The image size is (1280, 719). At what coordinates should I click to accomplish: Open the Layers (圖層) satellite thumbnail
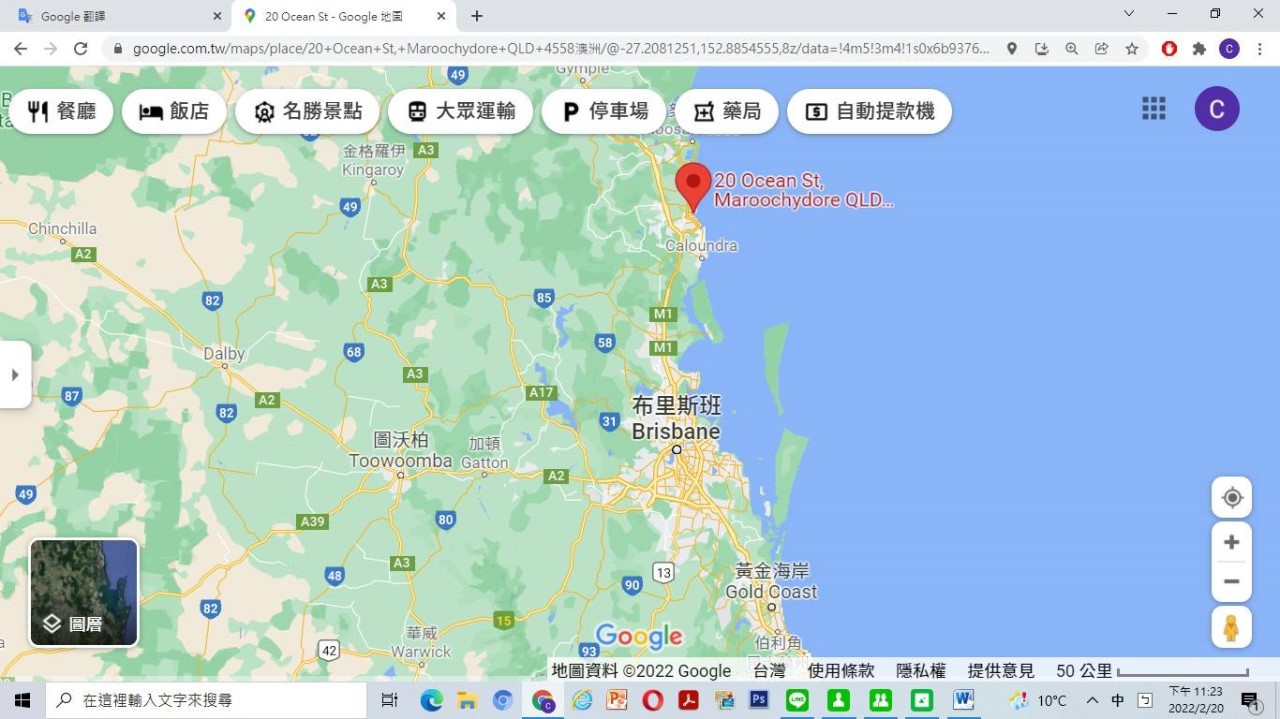pos(84,593)
